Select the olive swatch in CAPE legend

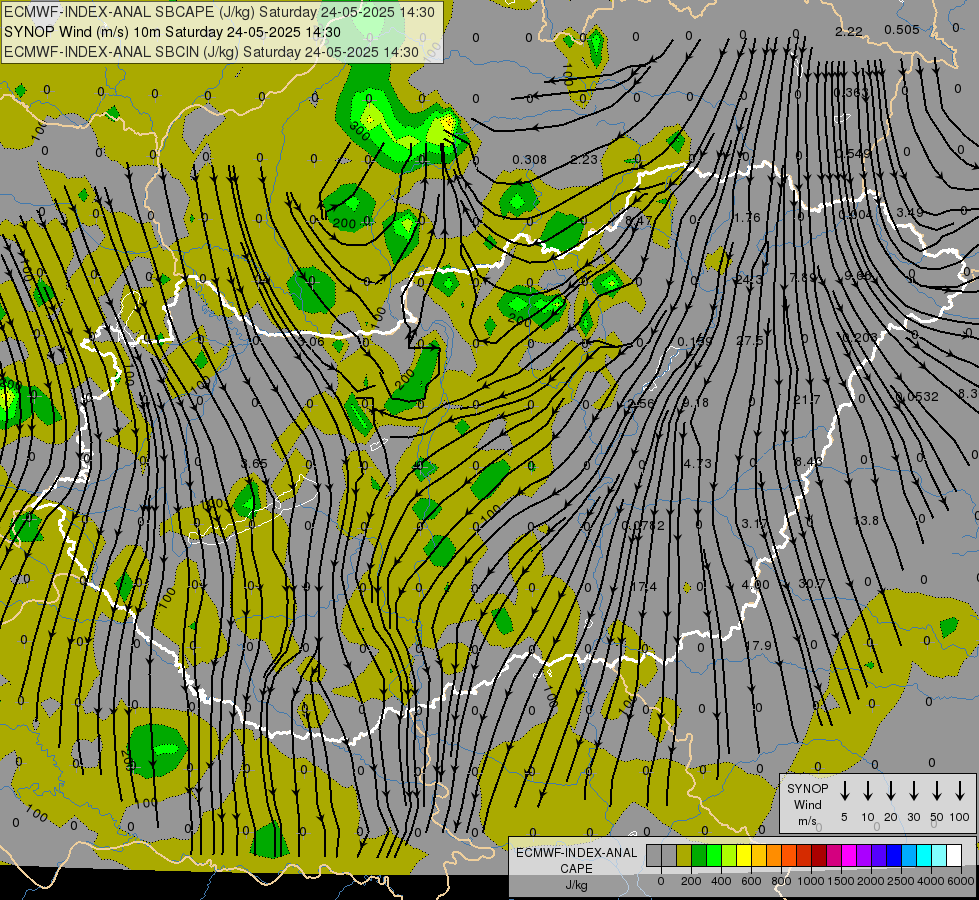(684, 855)
